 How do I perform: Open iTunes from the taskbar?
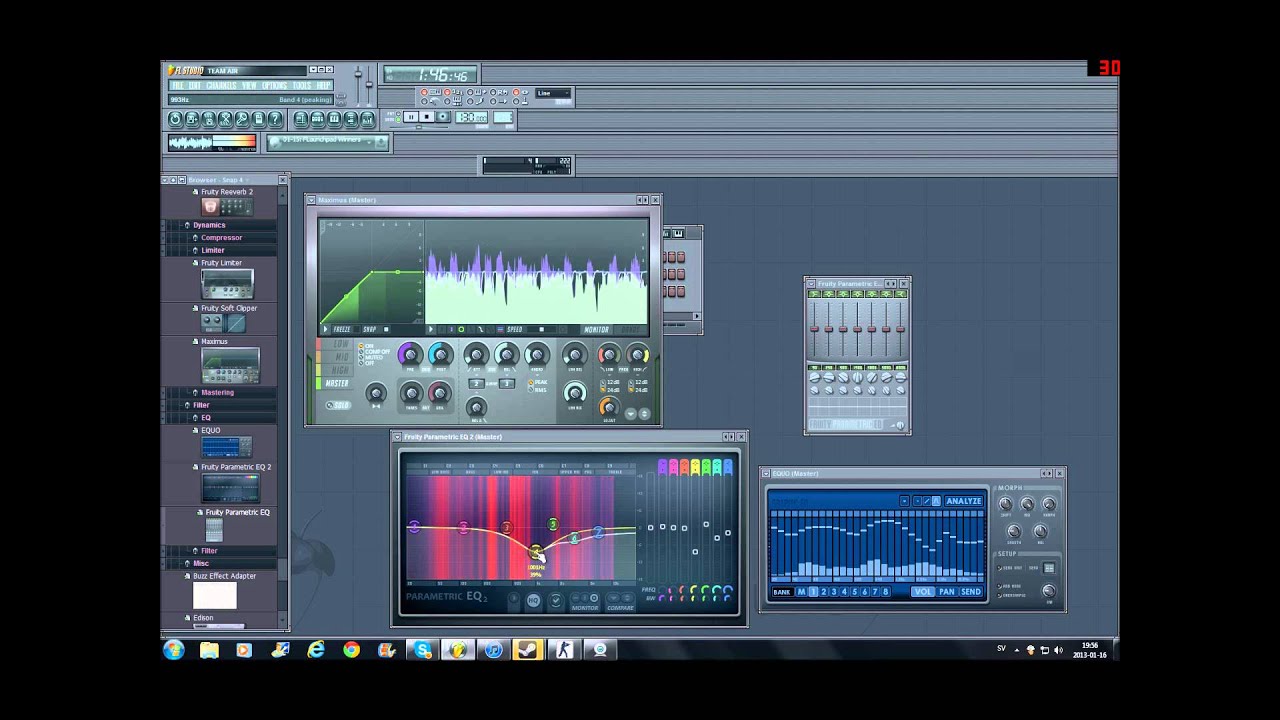coord(493,650)
